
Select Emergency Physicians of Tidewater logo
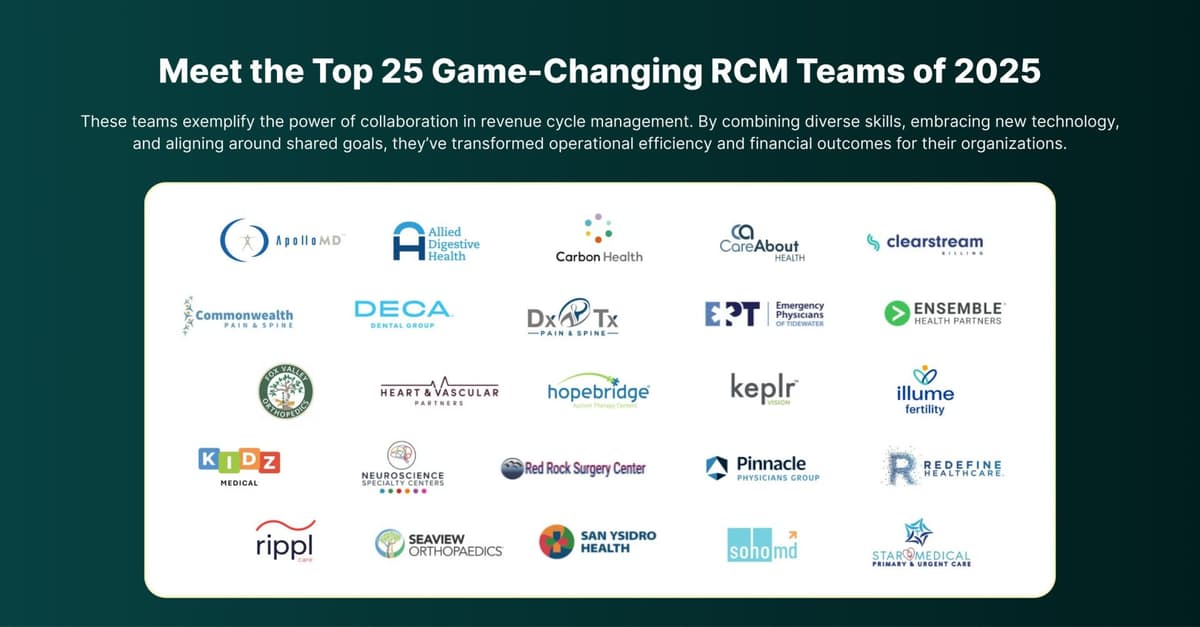pyautogui.click(x=764, y=313)
